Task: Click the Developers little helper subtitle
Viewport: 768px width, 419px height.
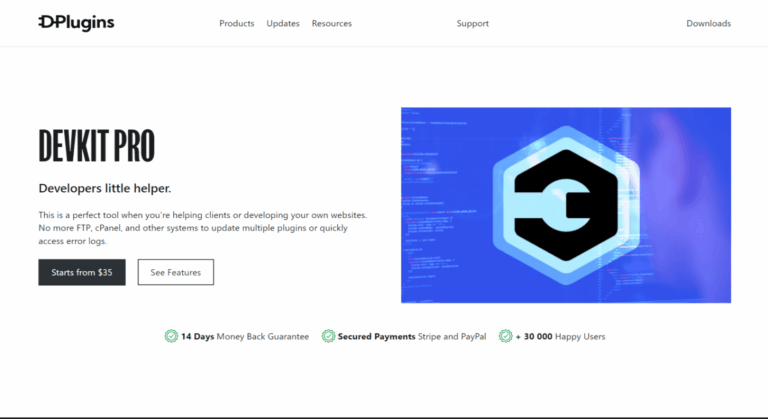Action: pos(104,188)
